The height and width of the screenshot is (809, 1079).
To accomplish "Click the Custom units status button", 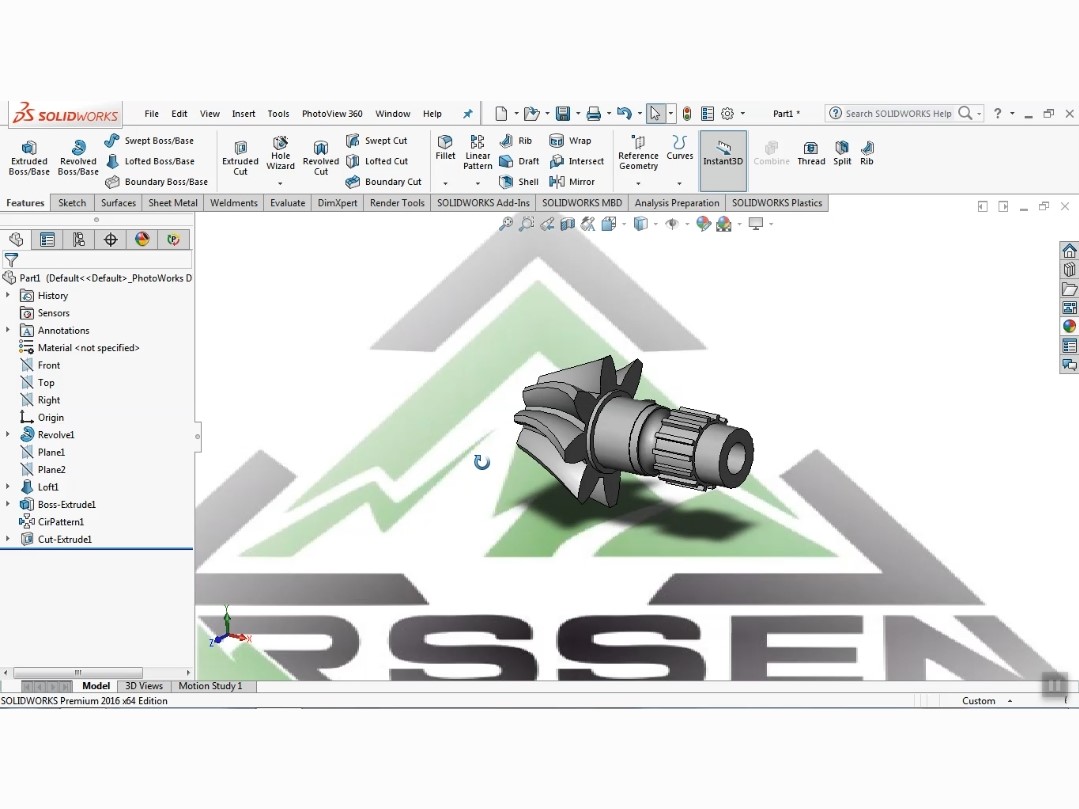I will [978, 701].
